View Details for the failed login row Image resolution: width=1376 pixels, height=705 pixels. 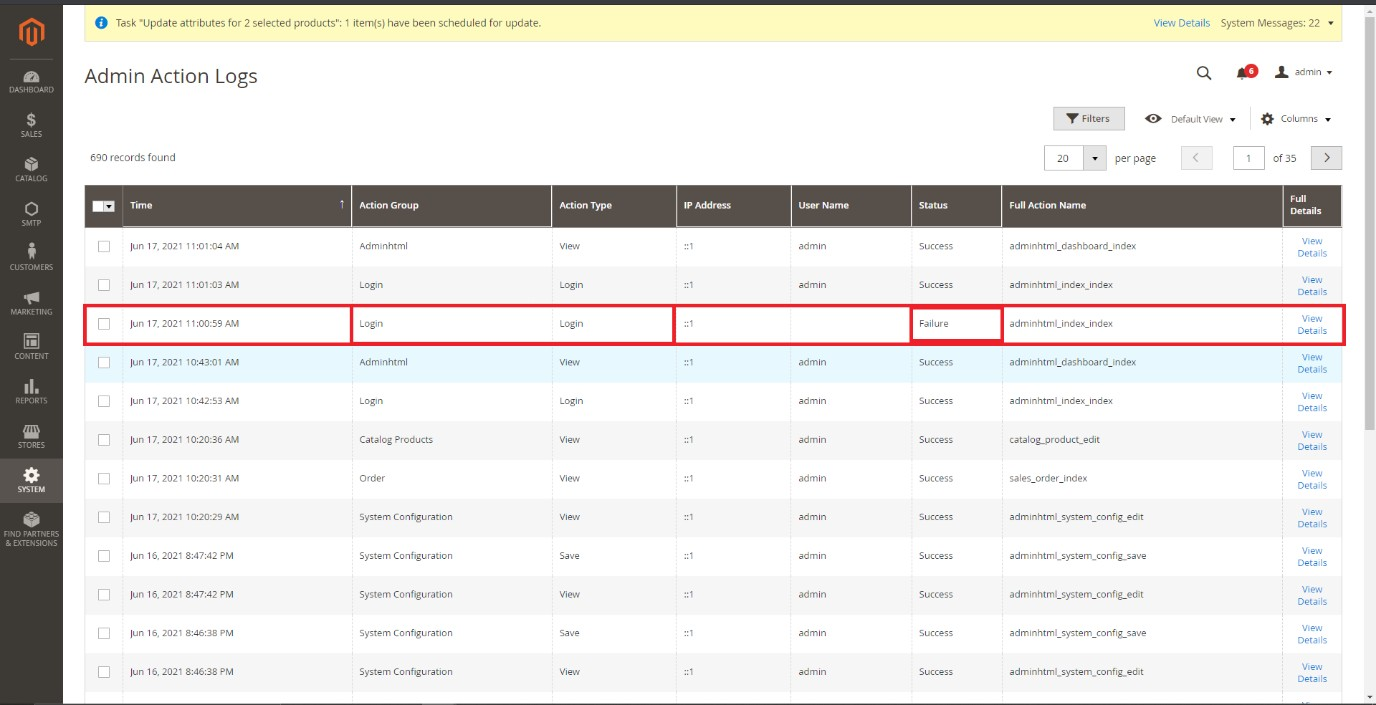point(1312,324)
